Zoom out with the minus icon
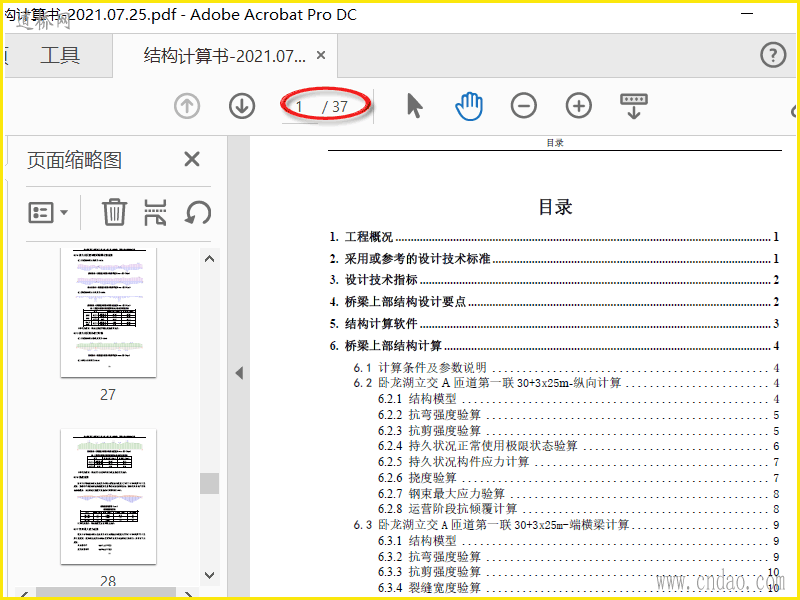 pyautogui.click(x=523, y=106)
